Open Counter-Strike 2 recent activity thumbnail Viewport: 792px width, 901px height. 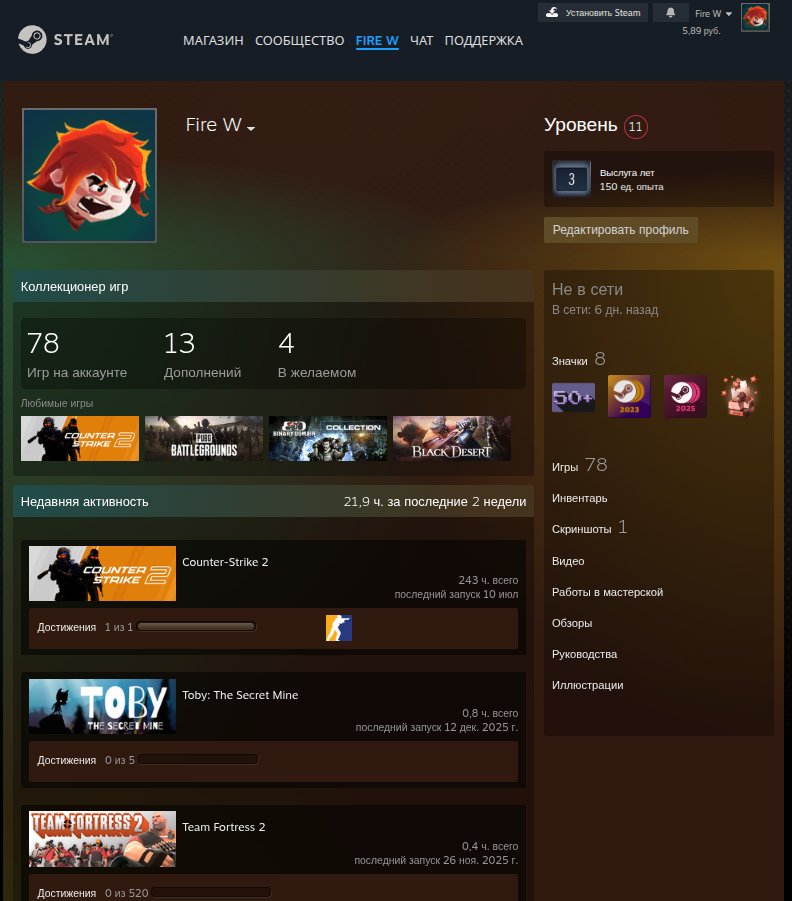pyautogui.click(x=102, y=573)
